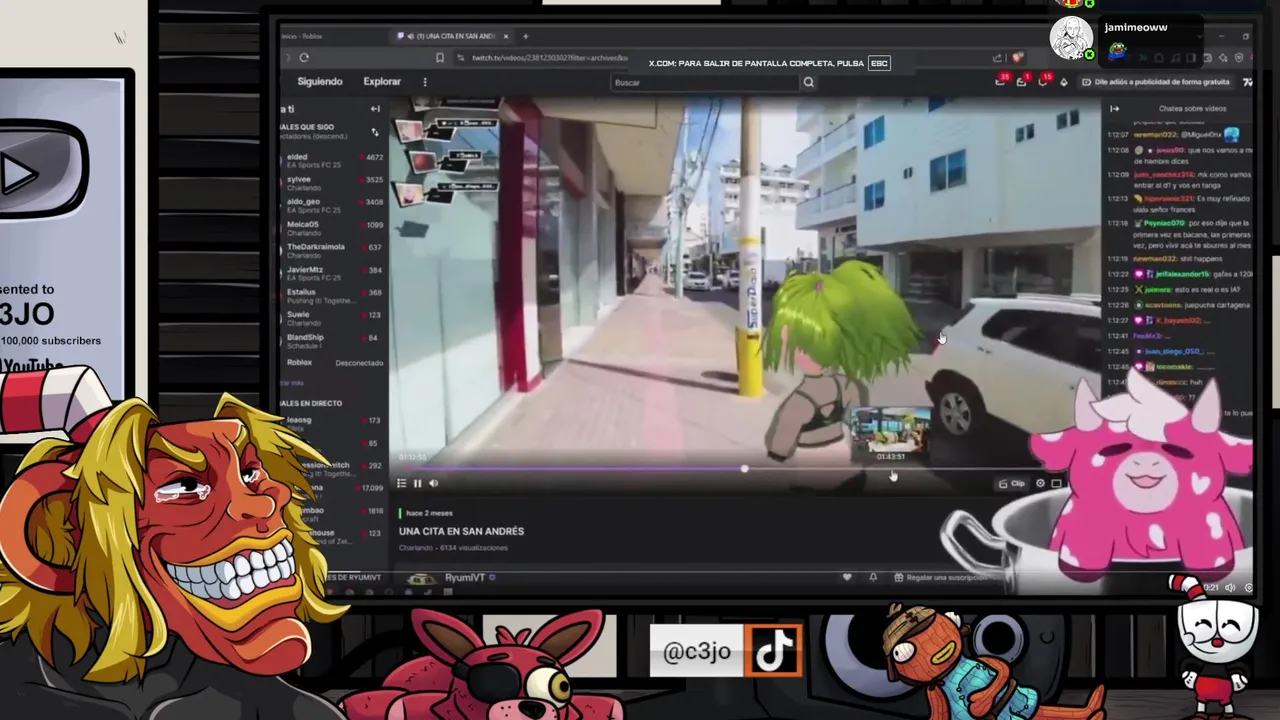Pause the Twitch video playback
The width and height of the screenshot is (1280, 720).
pos(417,483)
